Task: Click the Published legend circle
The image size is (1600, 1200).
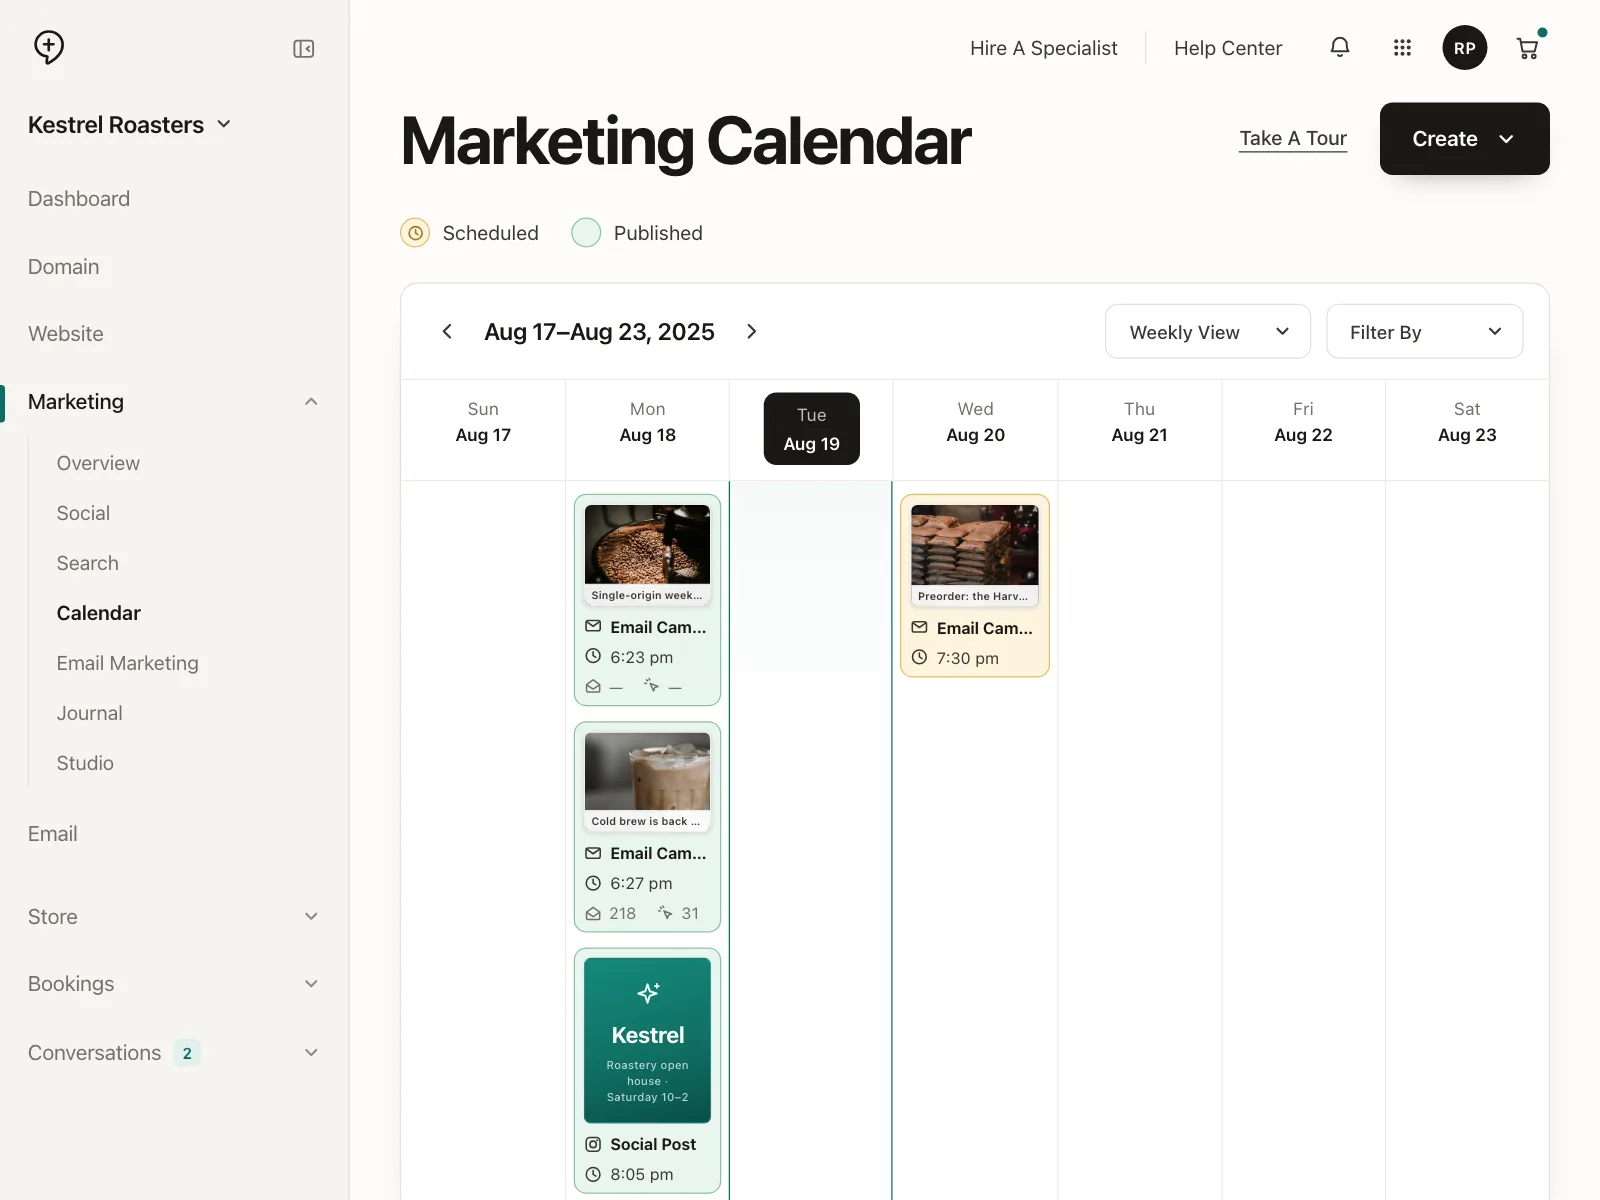Action: [x=586, y=233]
